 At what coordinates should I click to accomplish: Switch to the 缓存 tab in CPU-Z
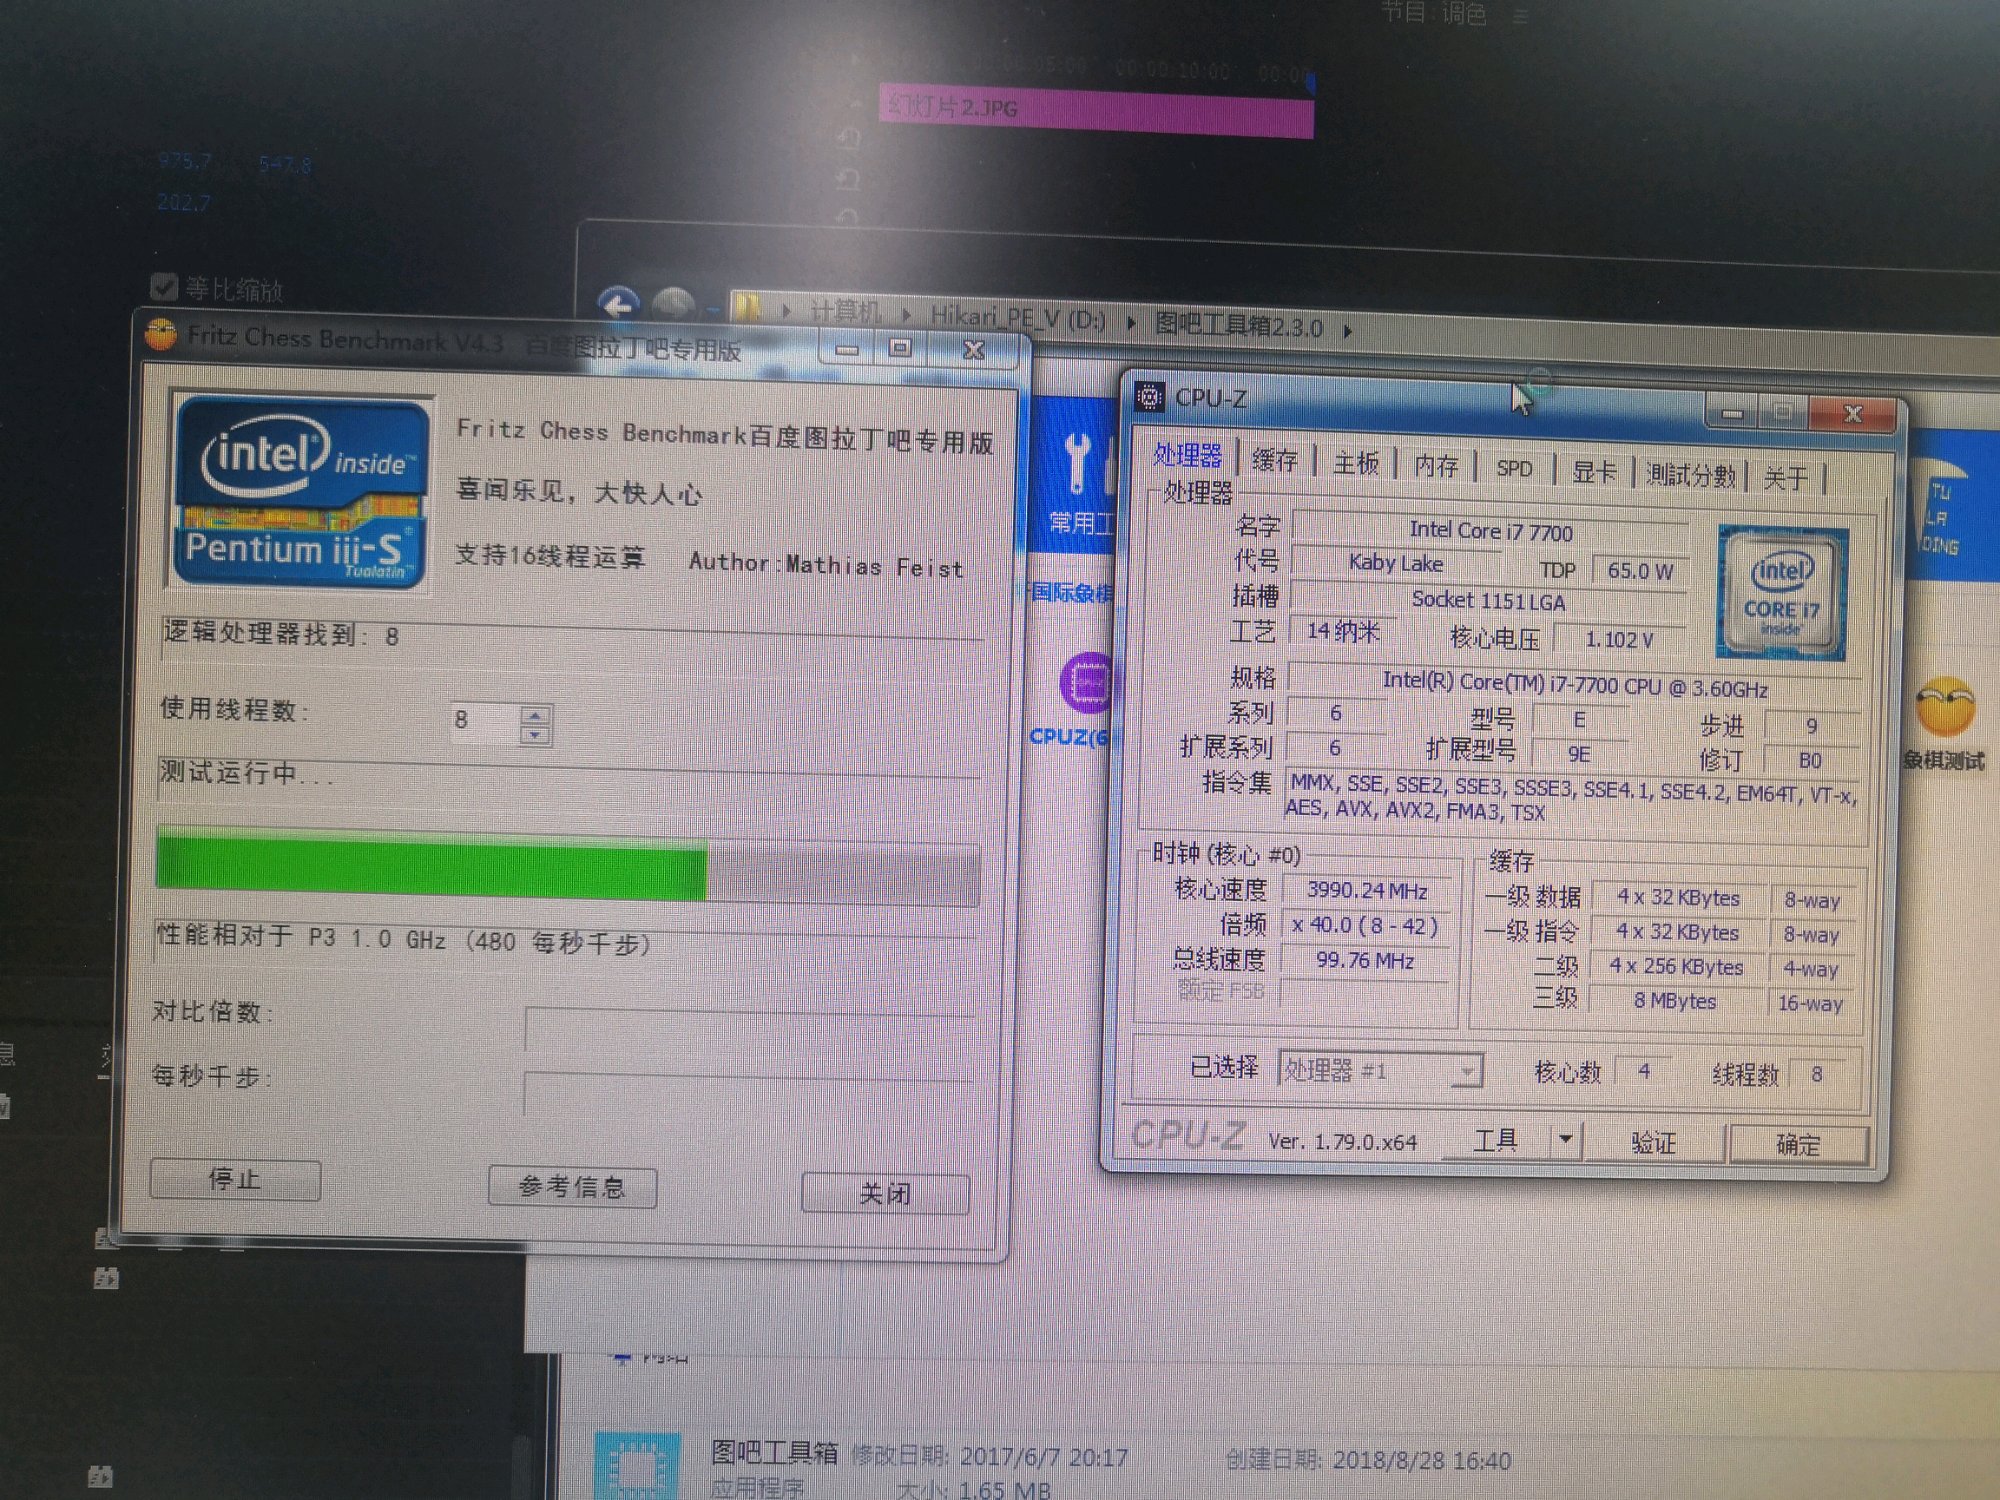(1274, 460)
